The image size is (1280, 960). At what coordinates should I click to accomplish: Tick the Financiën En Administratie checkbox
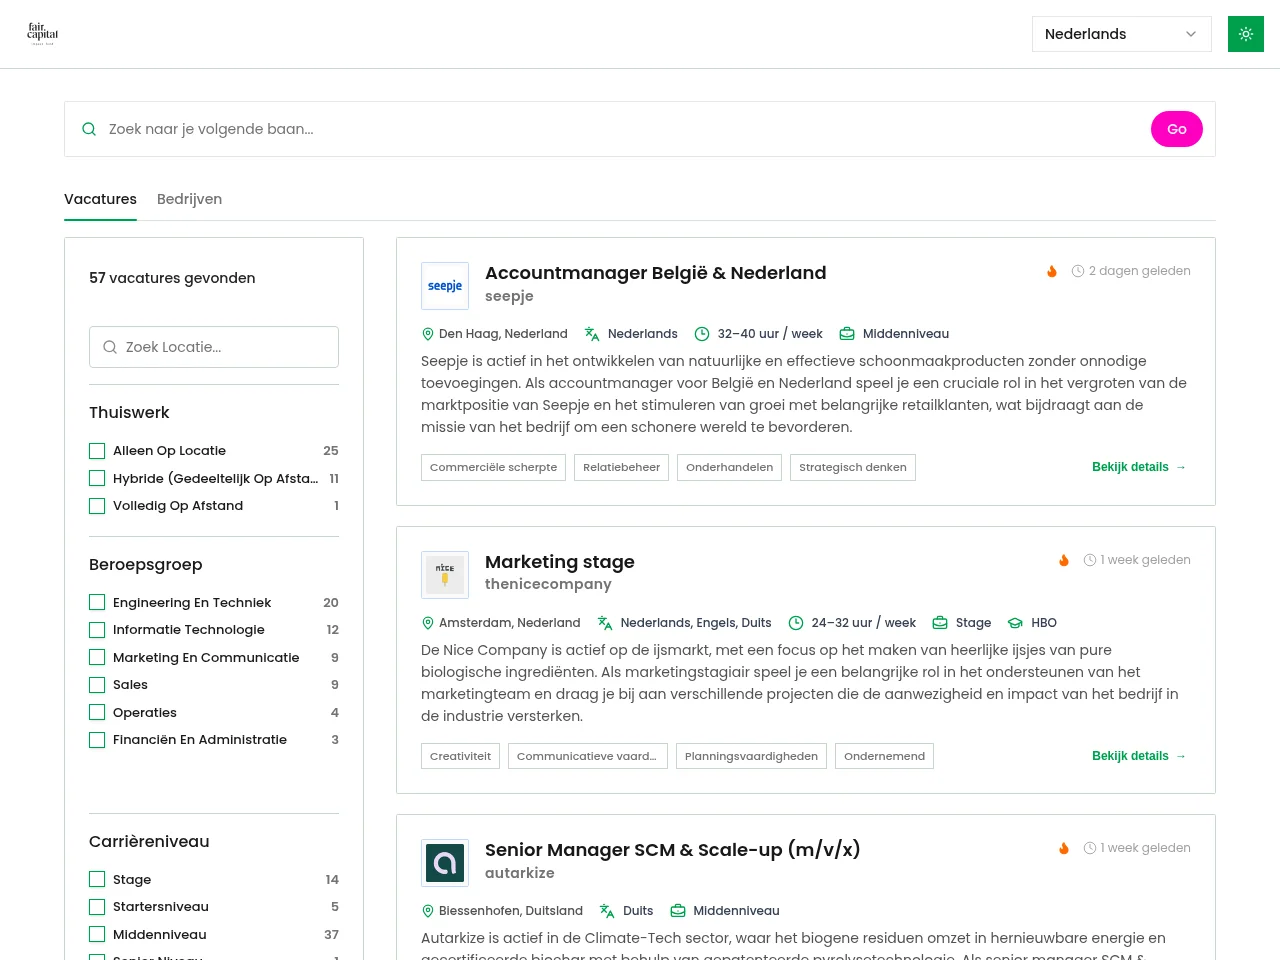coord(97,740)
